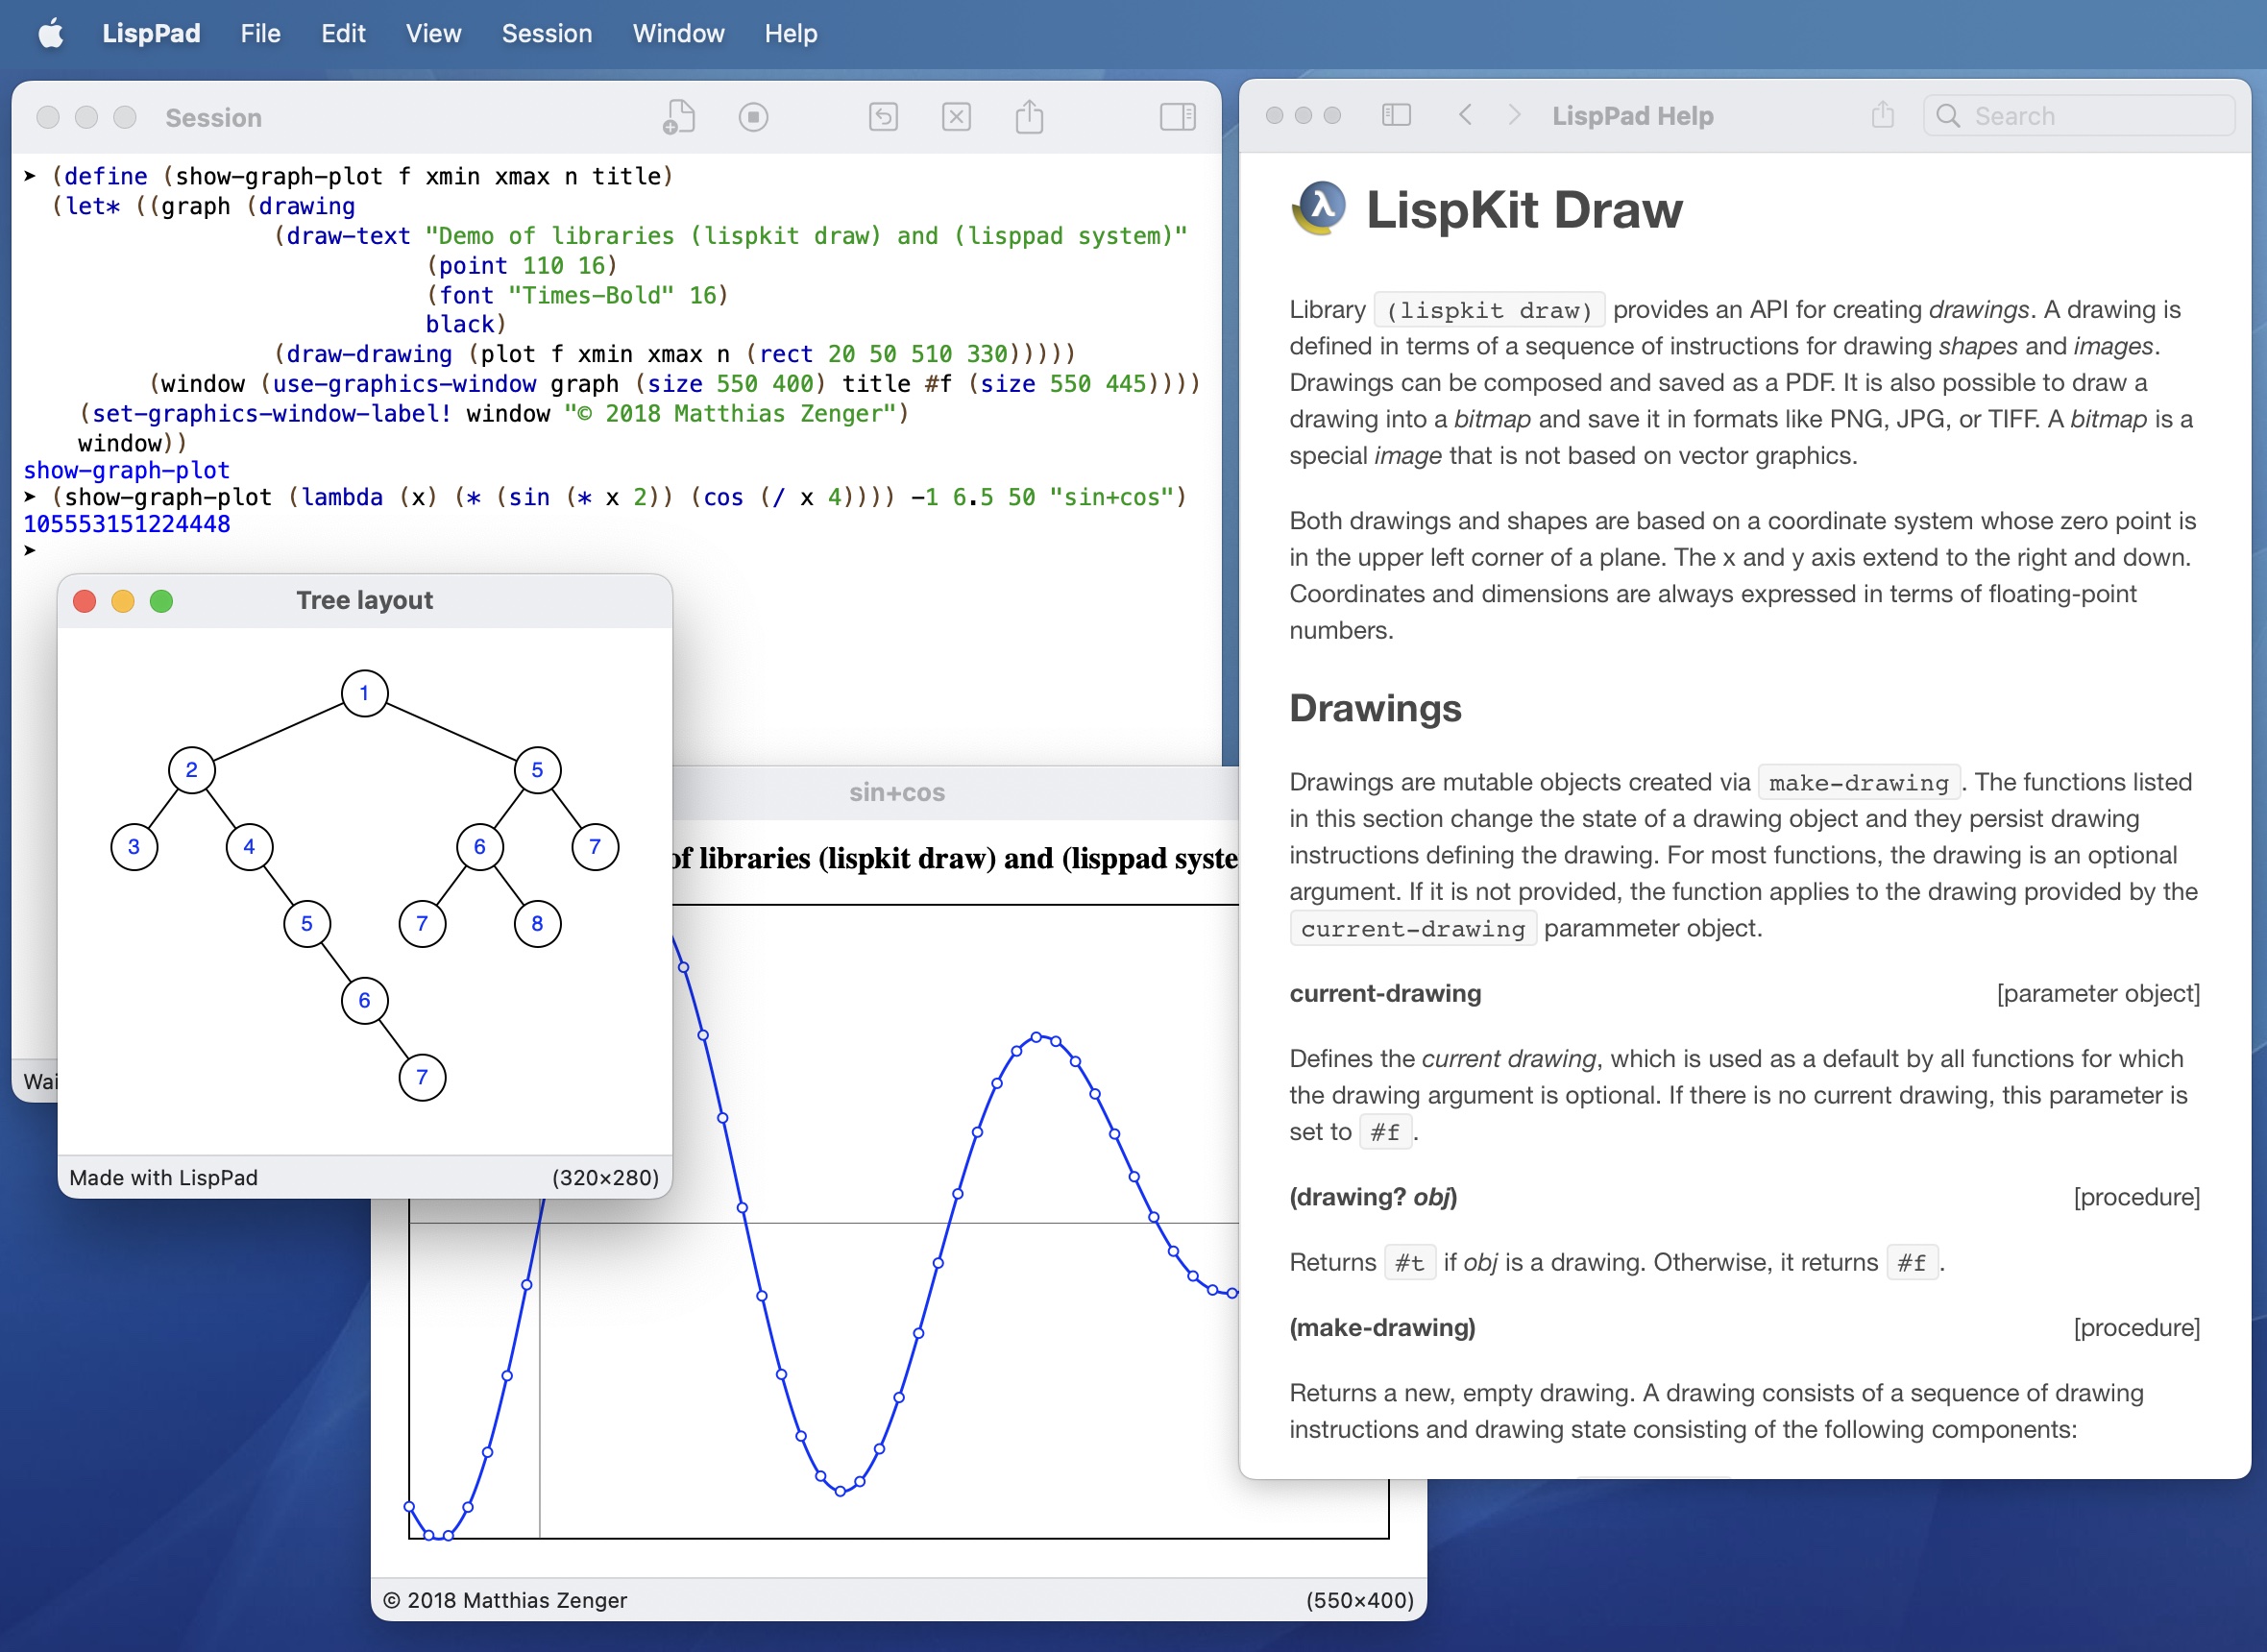
Task: Click the 'Session' window title
Action: point(213,118)
